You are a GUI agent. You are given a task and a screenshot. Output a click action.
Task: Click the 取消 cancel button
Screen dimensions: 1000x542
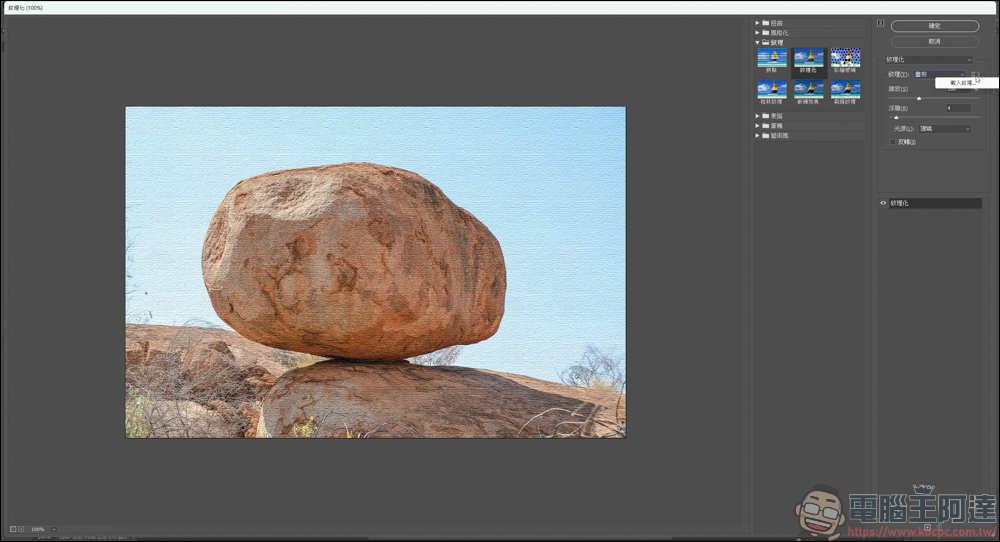pos(934,41)
